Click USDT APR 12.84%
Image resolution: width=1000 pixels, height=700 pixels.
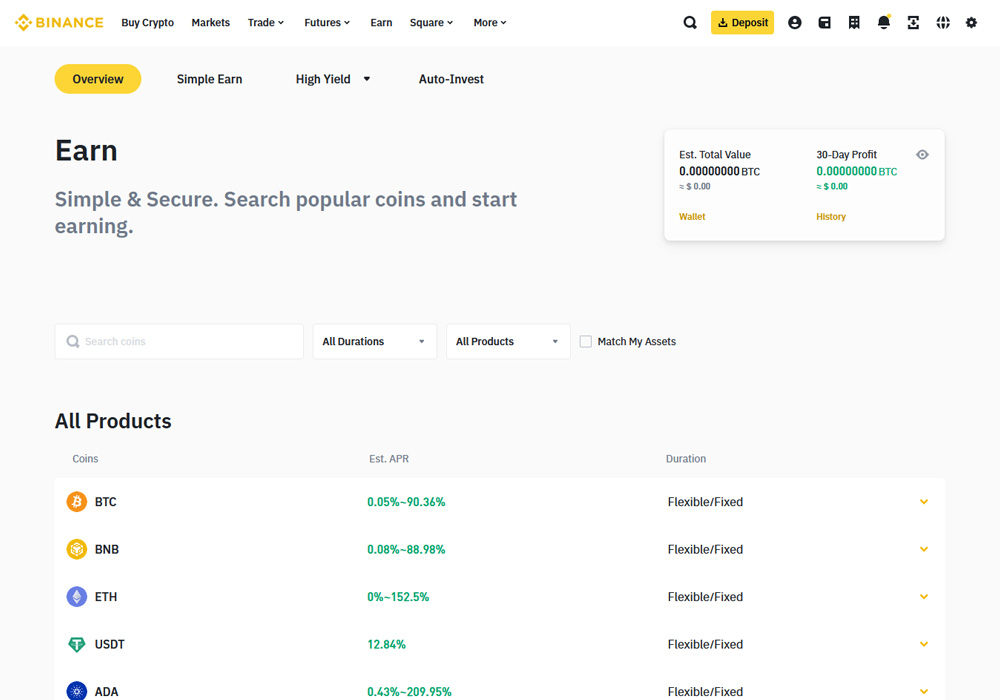[x=386, y=645]
